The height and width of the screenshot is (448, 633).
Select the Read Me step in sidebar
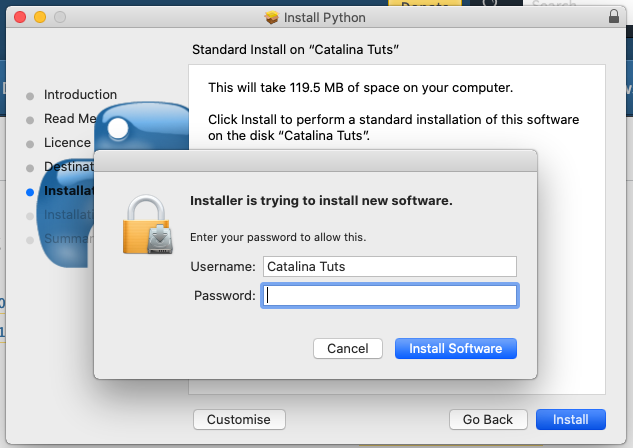[x=70, y=119]
